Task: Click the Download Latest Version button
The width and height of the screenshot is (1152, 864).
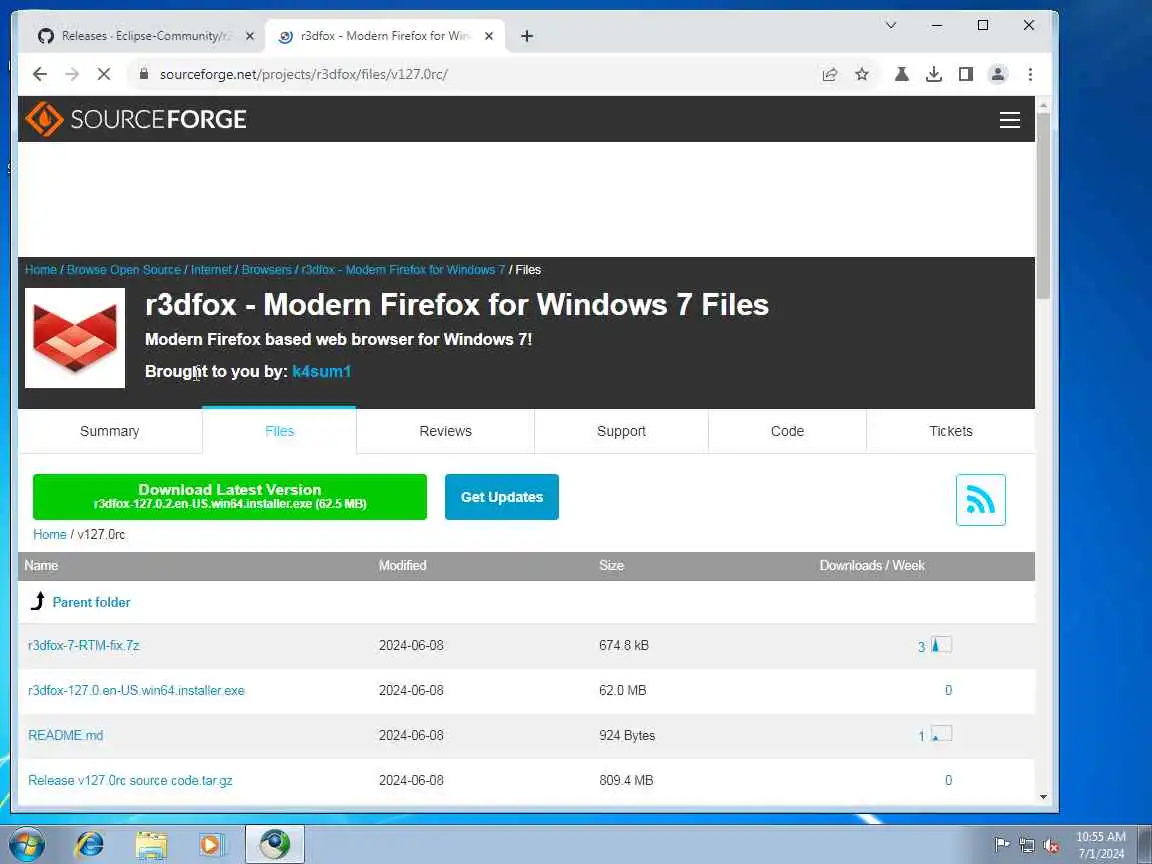Action: point(230,497)
